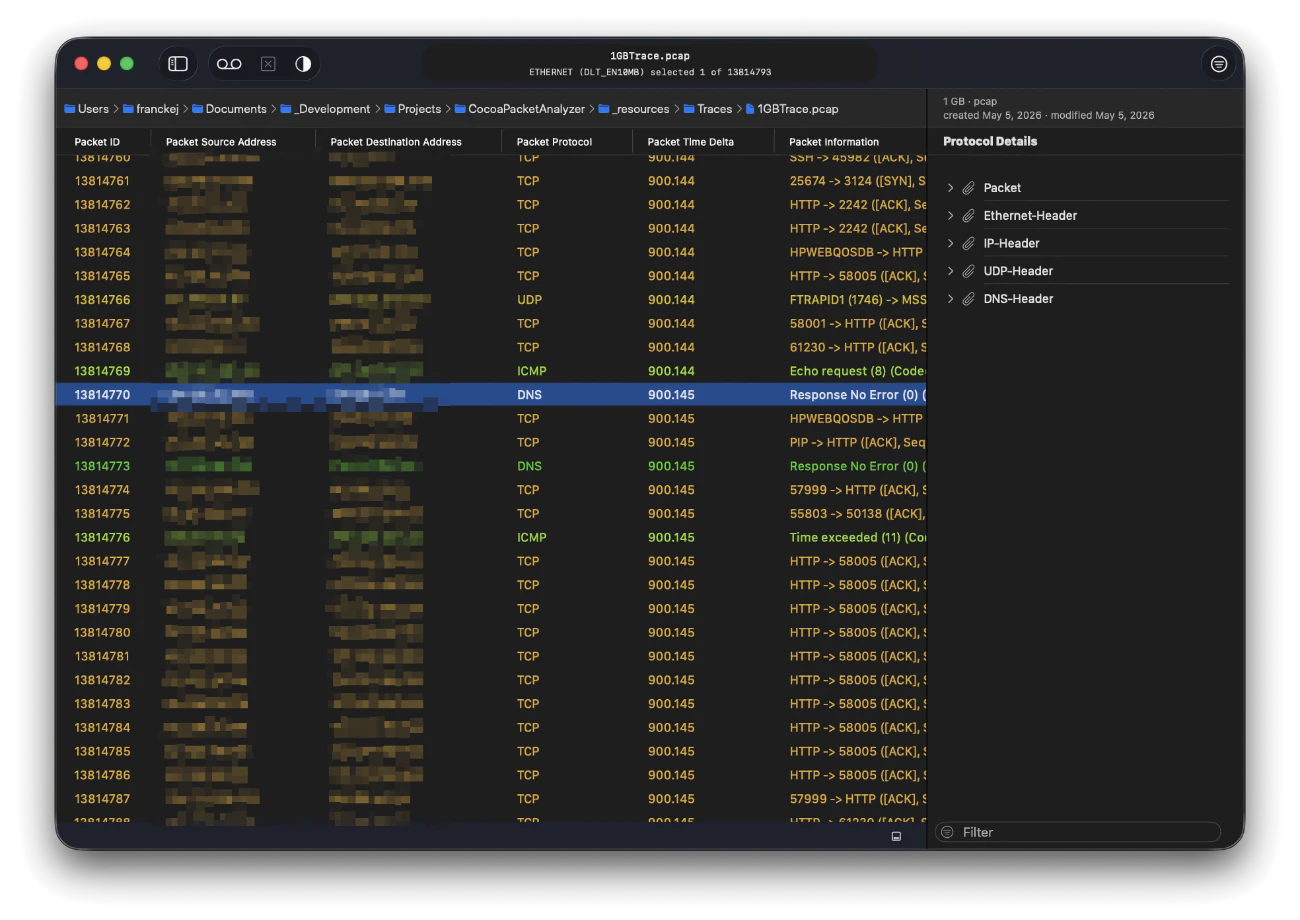The height and width of the screenshot is (920, 1300).
Task: Click the tape-reel capture icon in toolbar
Action: point(229,64)
